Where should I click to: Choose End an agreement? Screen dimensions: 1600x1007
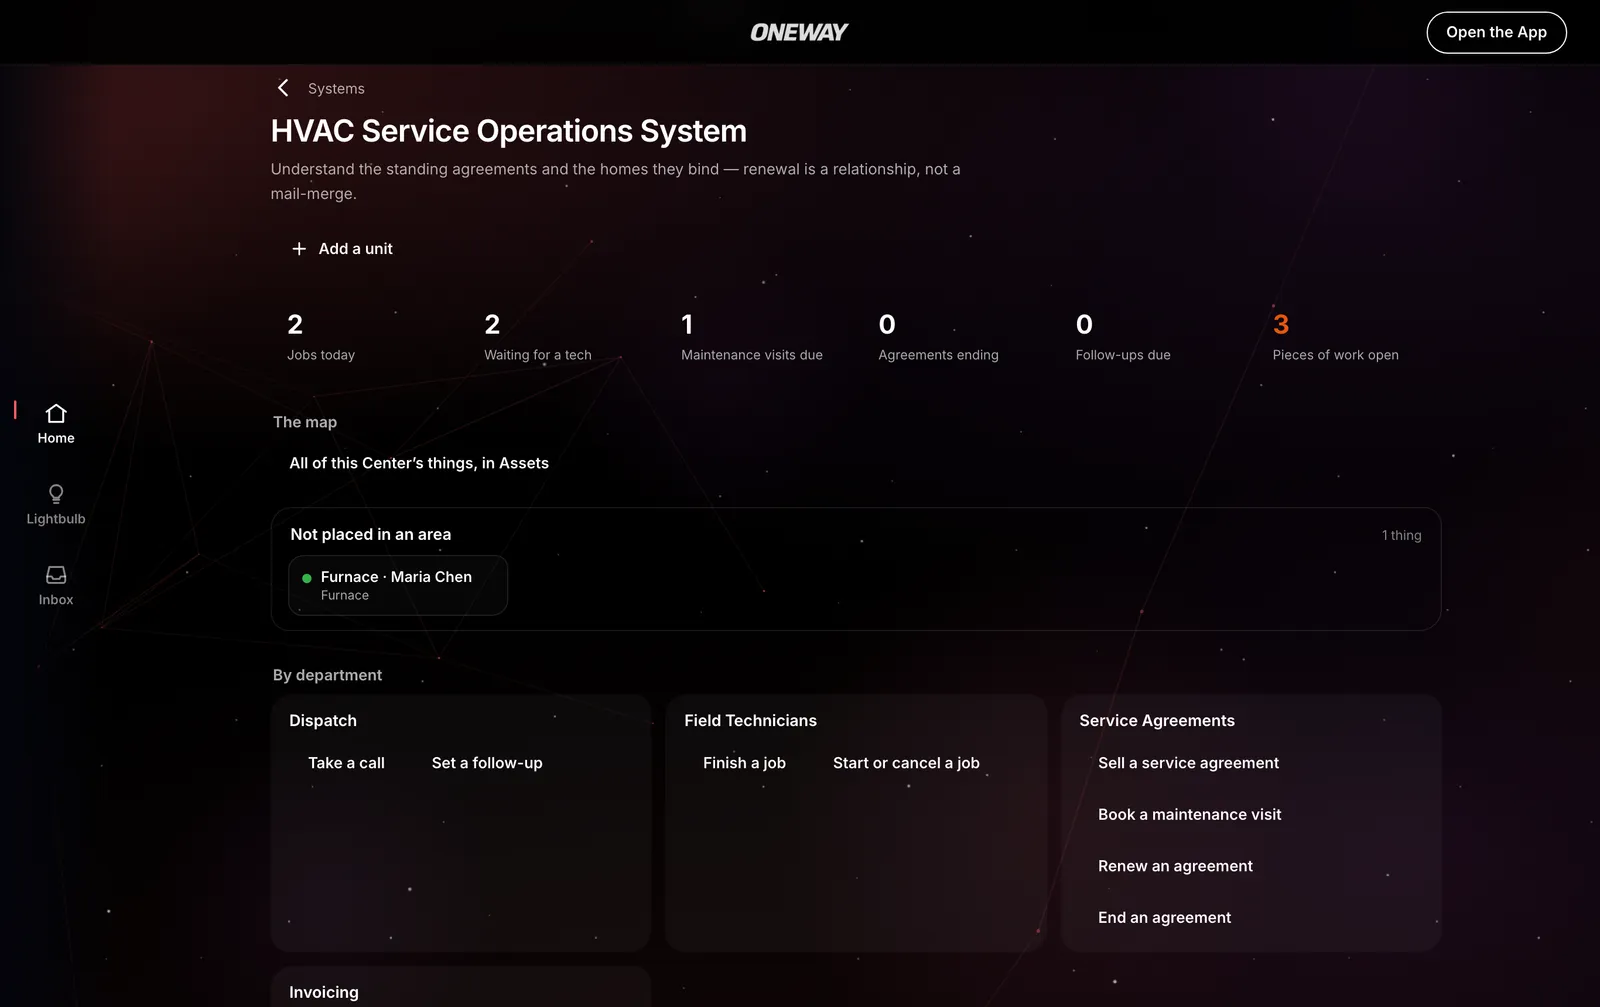(x=1164, y=918)
